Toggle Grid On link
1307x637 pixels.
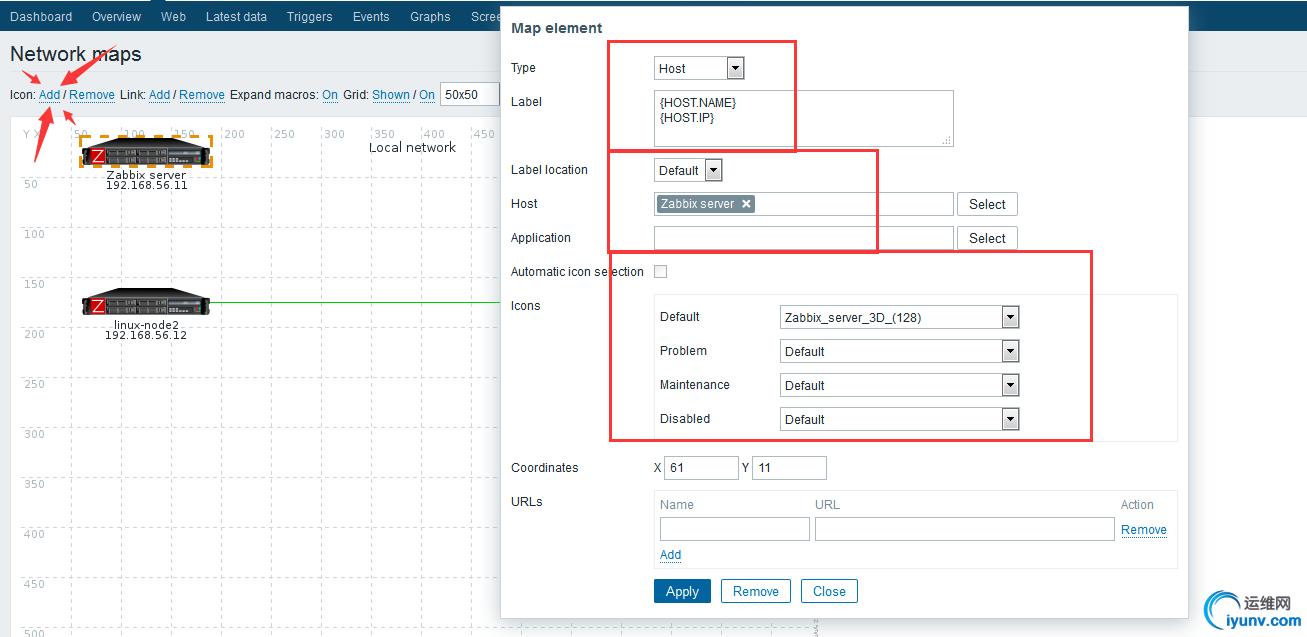pyautogui.click(x=427, y=95)
